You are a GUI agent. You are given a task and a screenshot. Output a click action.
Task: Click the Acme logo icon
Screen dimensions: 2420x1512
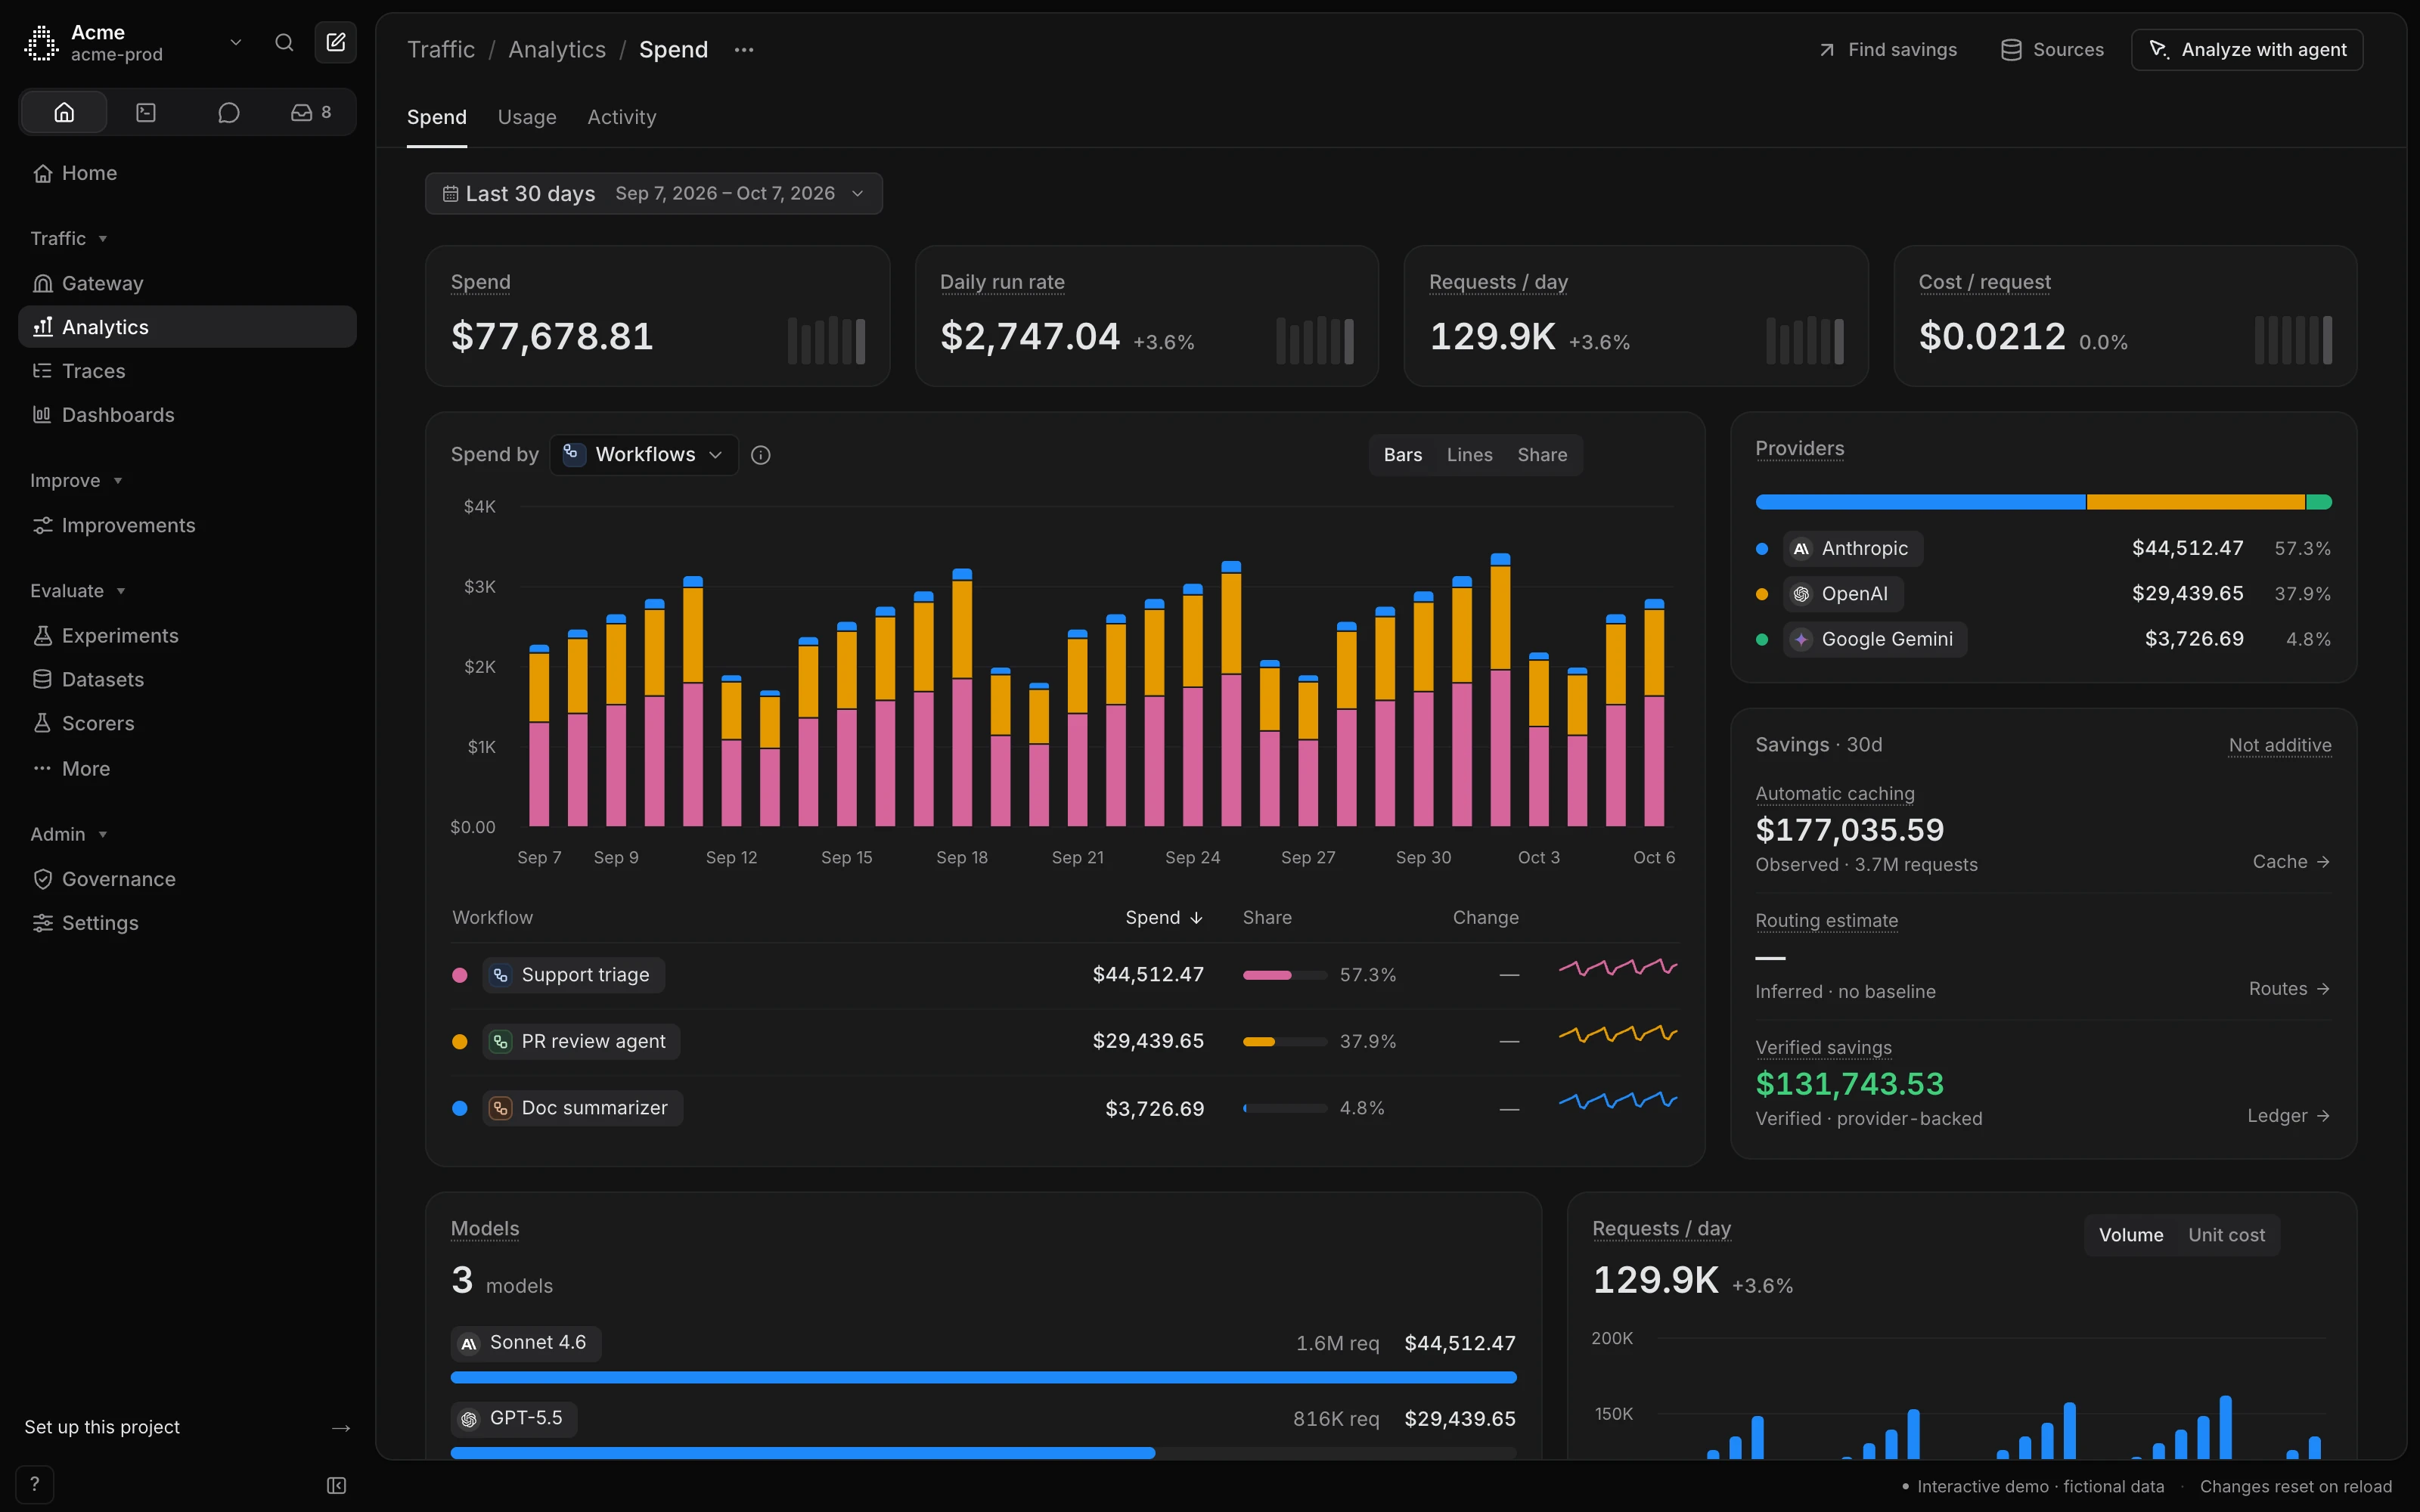pos(42,43)
